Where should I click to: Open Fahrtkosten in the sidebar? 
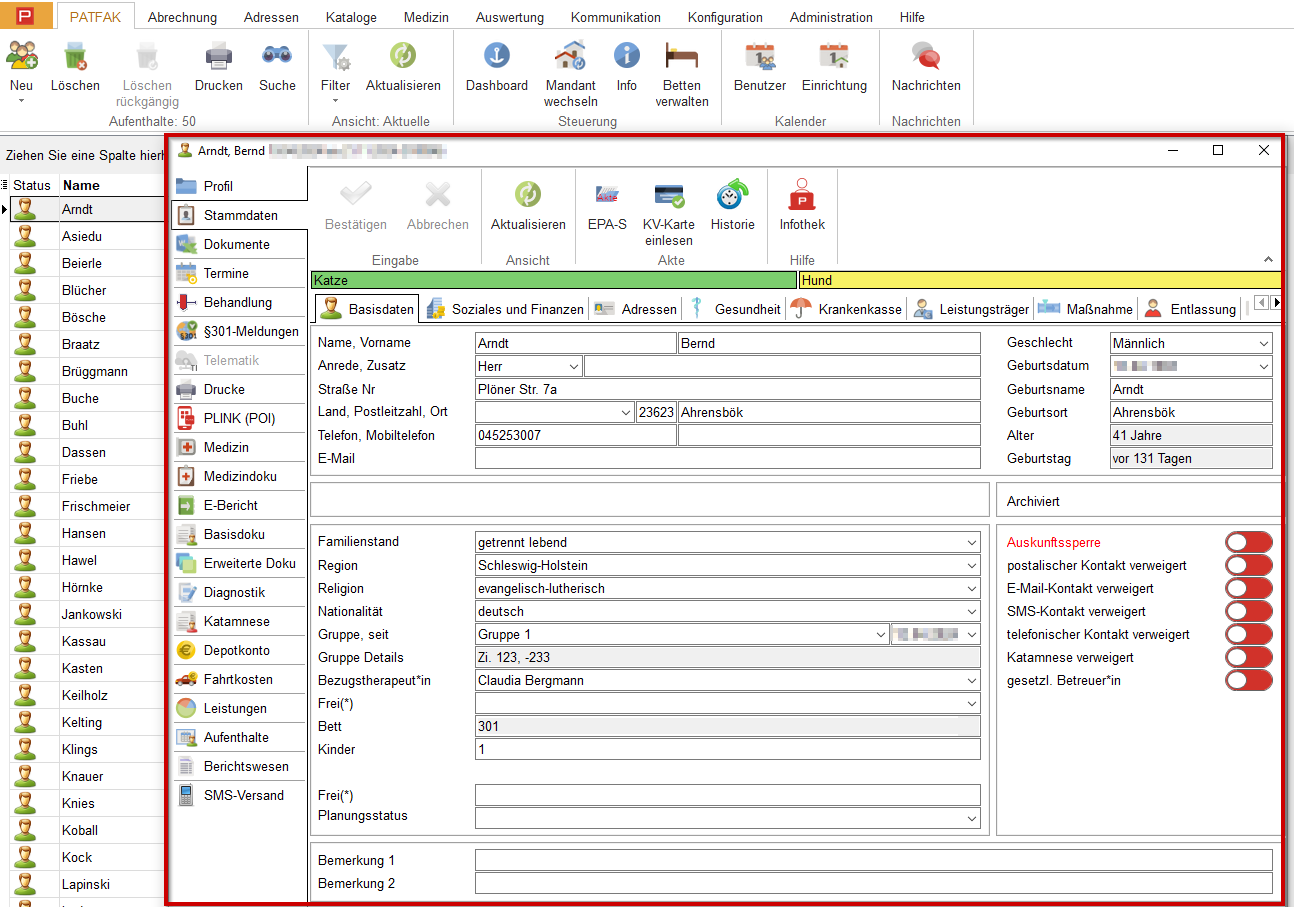point(238,679)
